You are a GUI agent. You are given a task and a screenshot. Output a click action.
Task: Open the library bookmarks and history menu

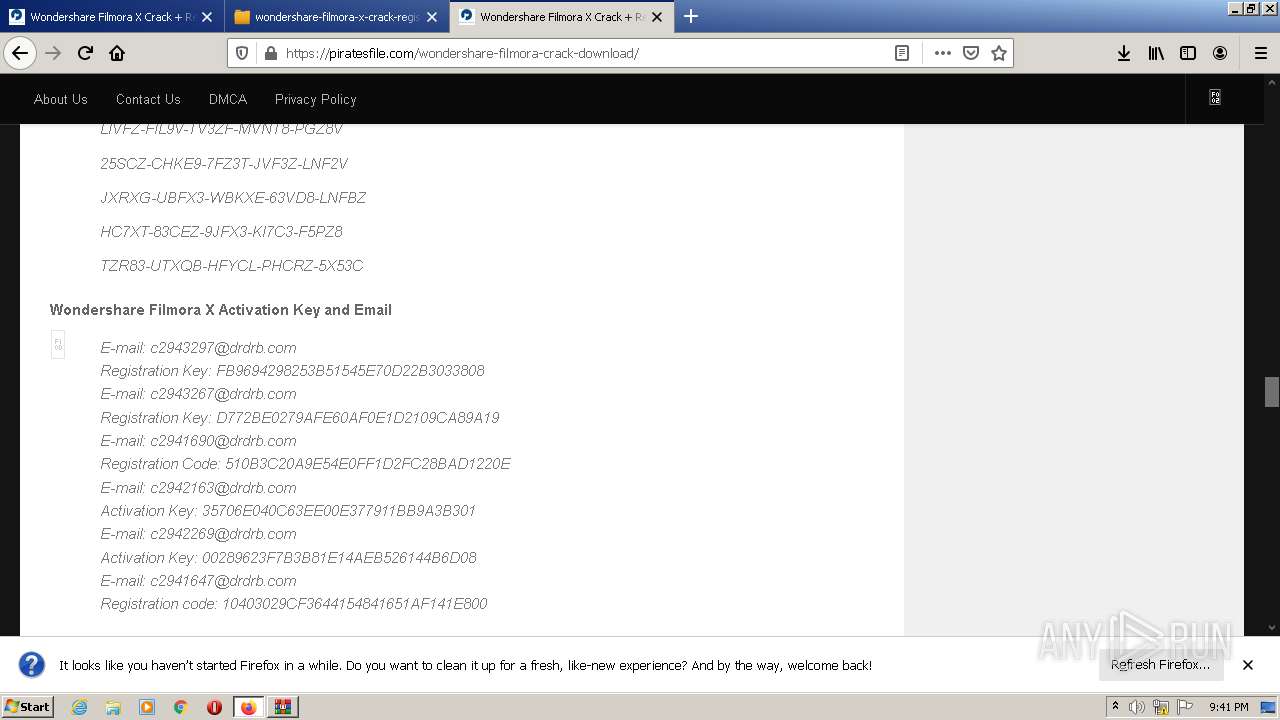point(1156,53)
